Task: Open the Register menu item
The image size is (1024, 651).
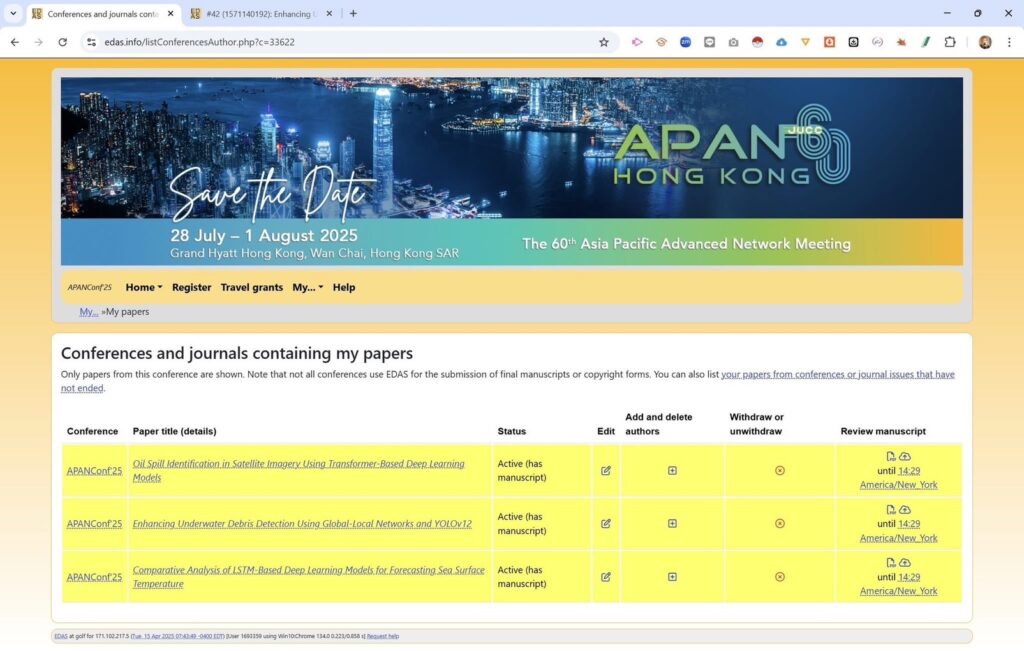Action: coord(191,287)
